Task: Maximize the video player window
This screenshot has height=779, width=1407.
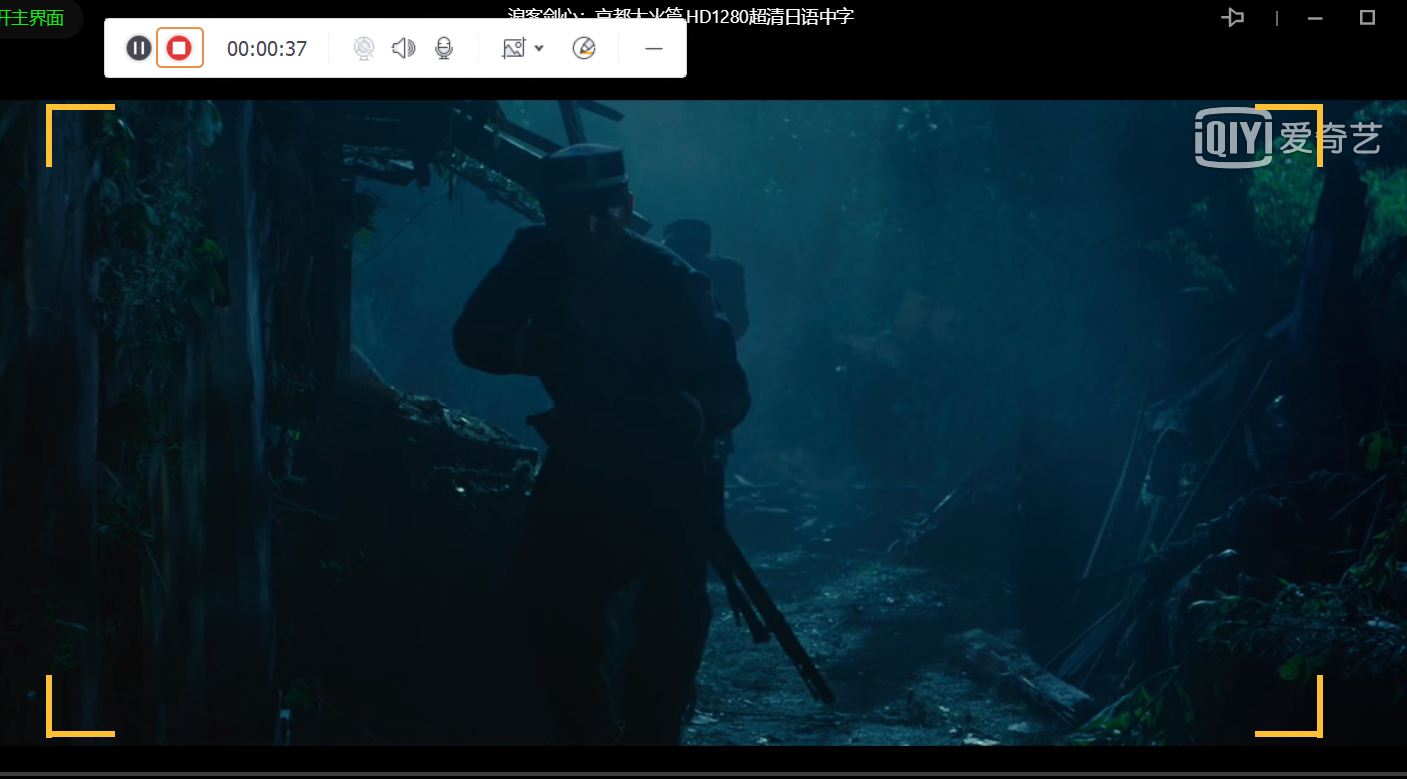Action: coord(1367,17)
